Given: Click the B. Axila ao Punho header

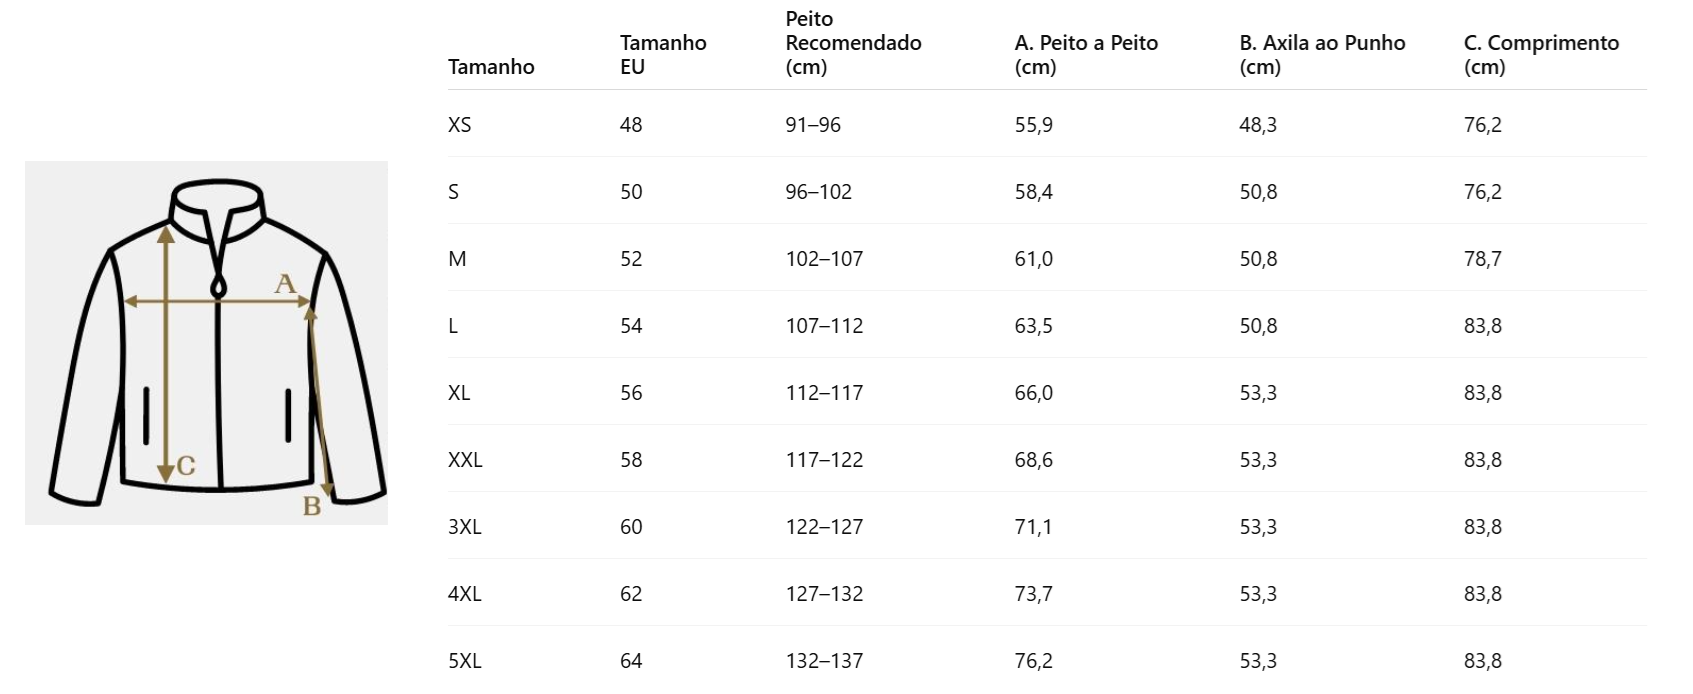Looking at the screenshot, I should tap(1321, 55).
